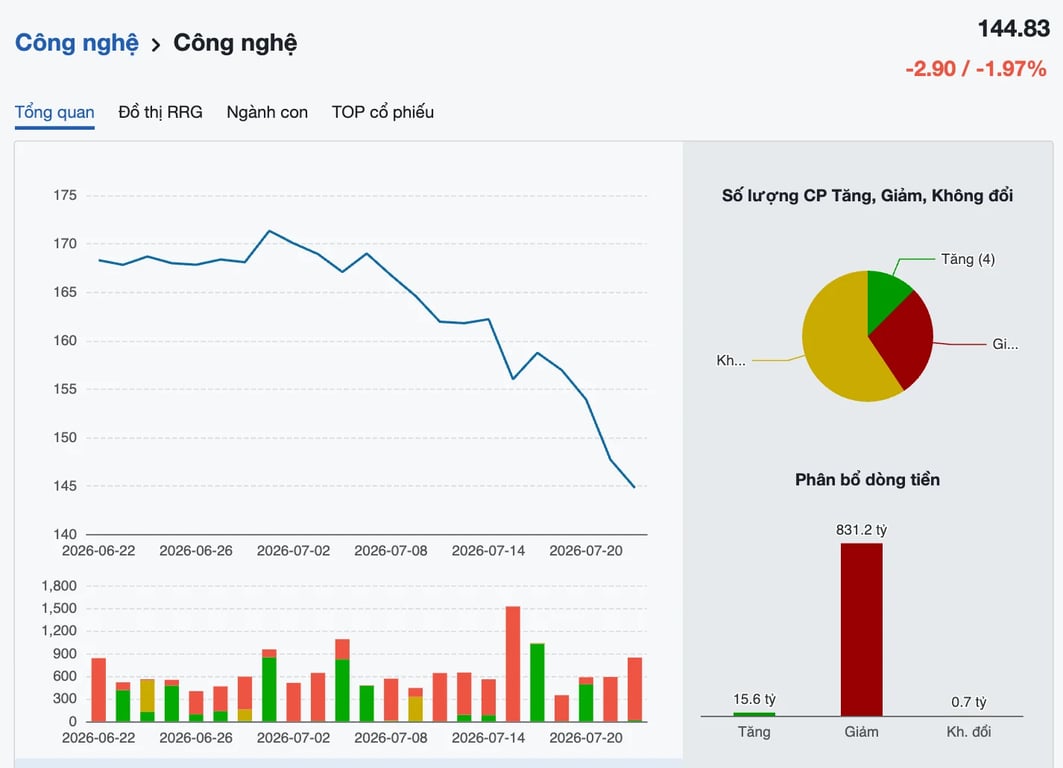Switch to Đồ thị RRG tab
This screenshot has height=768, width=1063.
pos(160,112)
